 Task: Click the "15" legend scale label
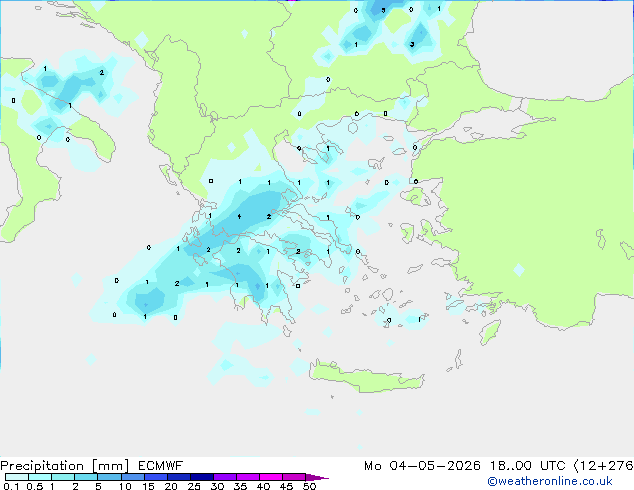tap(148, 486)
